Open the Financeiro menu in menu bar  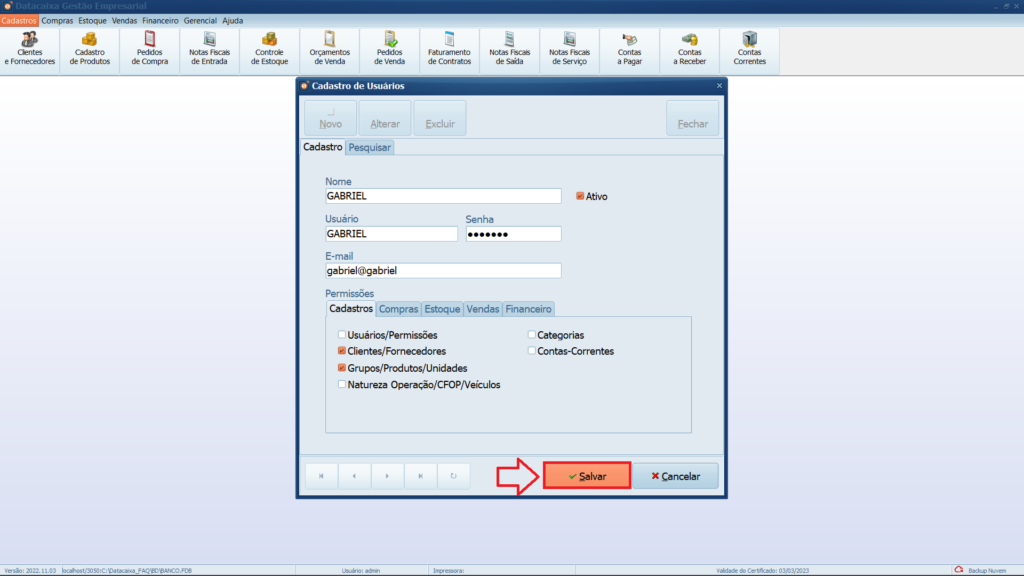(x=160, y=20)
